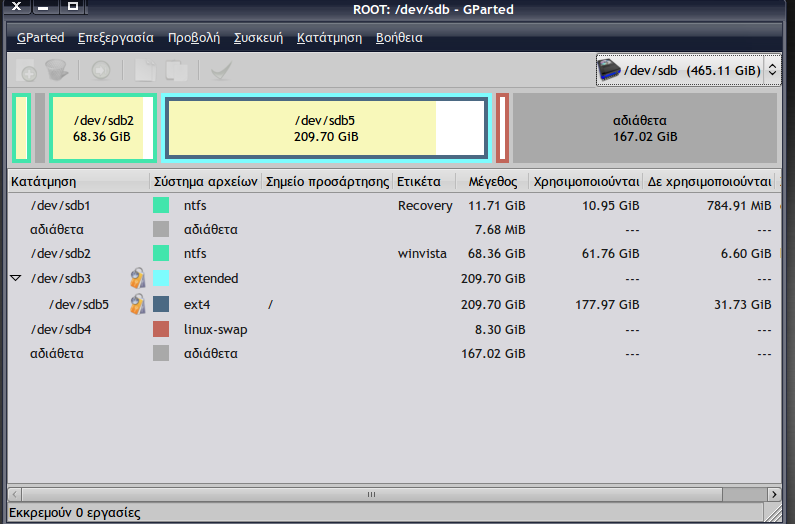795x524 pixels.
Task: Click the green ntfs swatch for /dev/sdb1
Action: click(x=161, y=205)
